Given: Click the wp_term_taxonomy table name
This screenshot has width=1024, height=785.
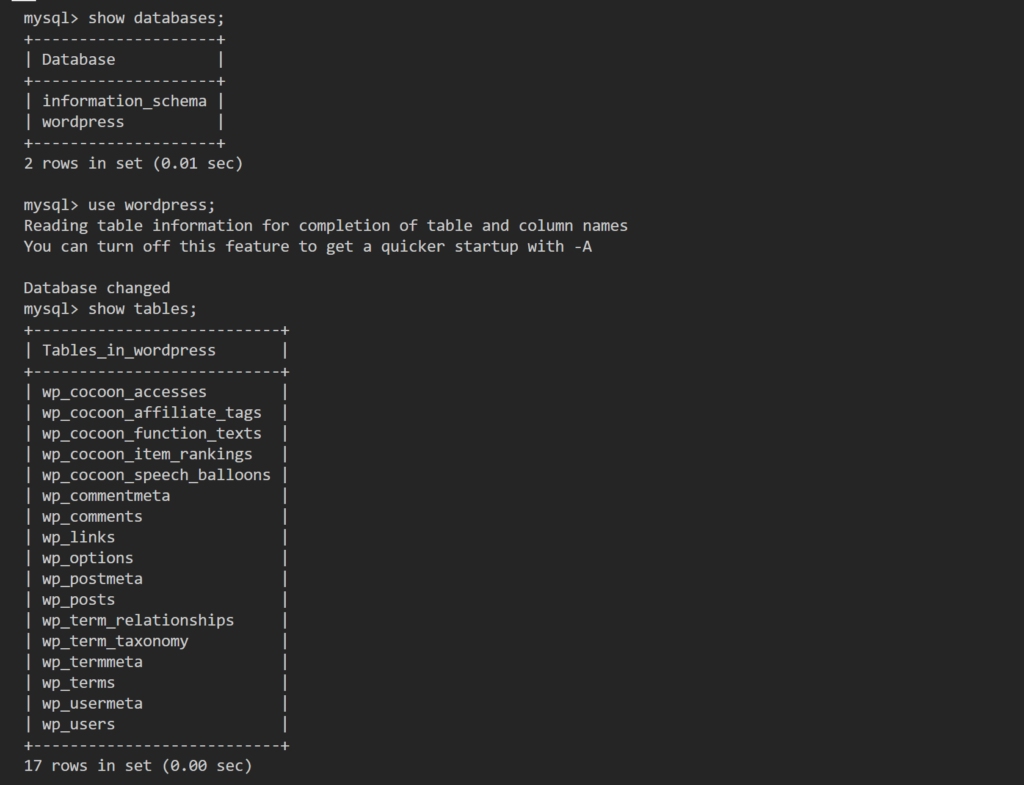Looking at the screenshot, I should 115,641.
